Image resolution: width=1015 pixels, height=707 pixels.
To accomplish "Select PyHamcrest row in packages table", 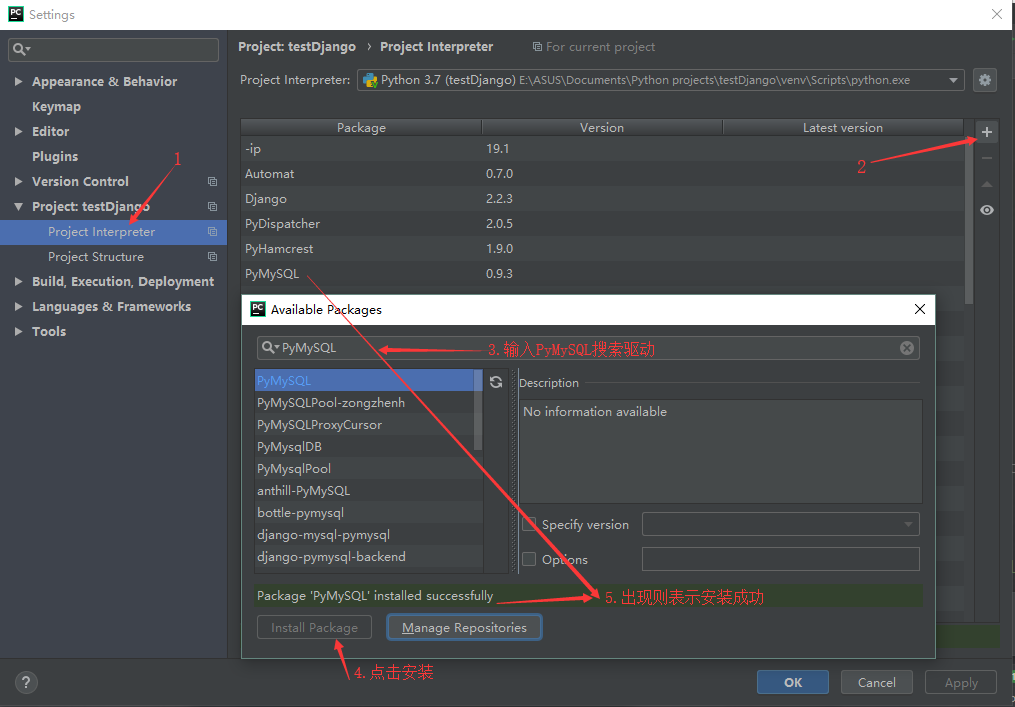I will pyautogui.click(x=602, y=249).
